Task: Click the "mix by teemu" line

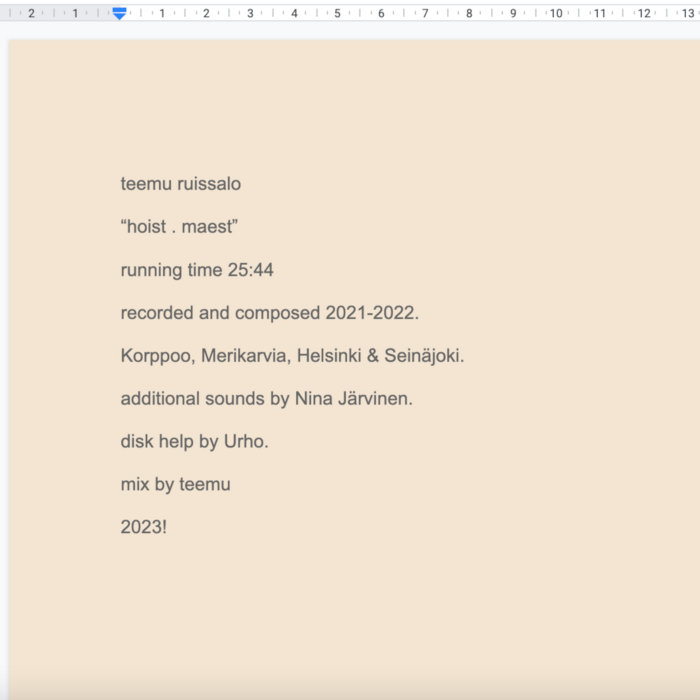Action: tap(175, 484)
